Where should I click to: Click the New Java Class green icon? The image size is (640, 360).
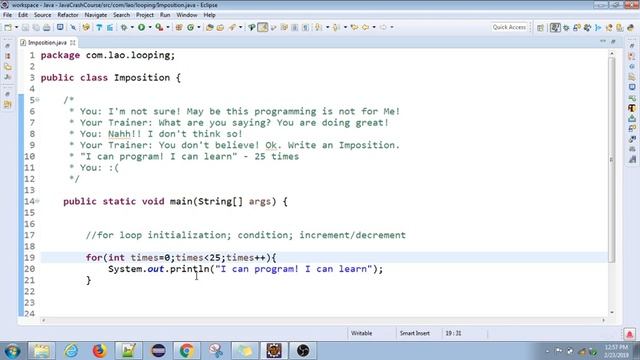[190, 27]
